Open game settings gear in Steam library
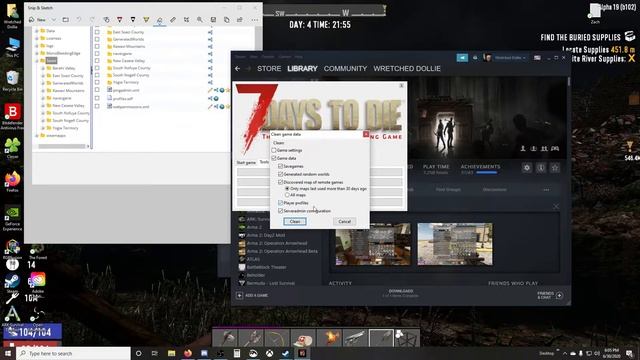This screenshot has height=360, width=640. (x=527, y=168)
